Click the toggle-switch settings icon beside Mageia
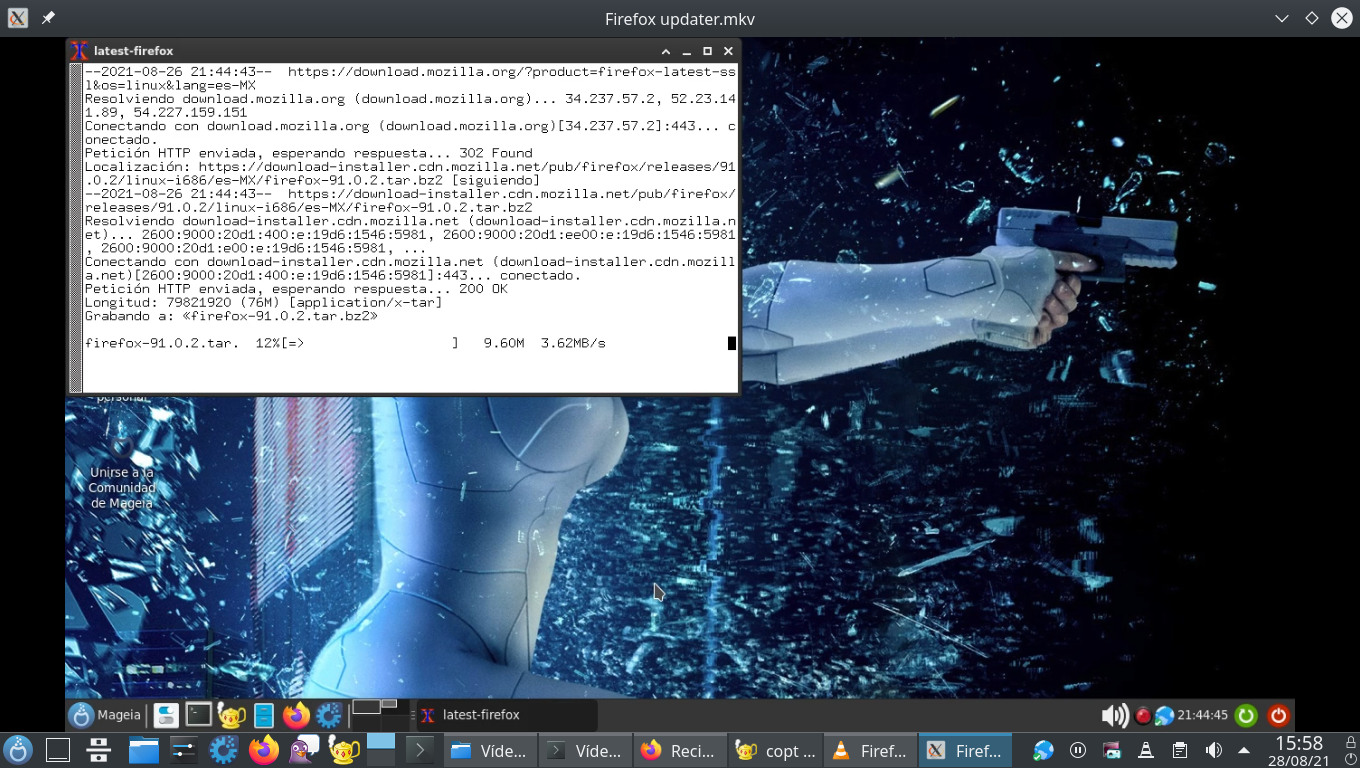Viewport: 1360px width, 768px height. (166, 715)
